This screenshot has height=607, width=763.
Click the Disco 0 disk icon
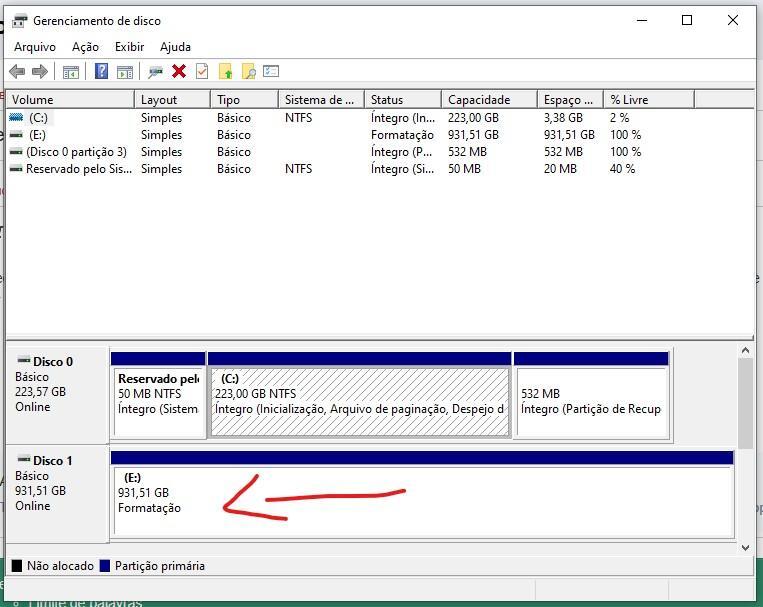[23, 360]
